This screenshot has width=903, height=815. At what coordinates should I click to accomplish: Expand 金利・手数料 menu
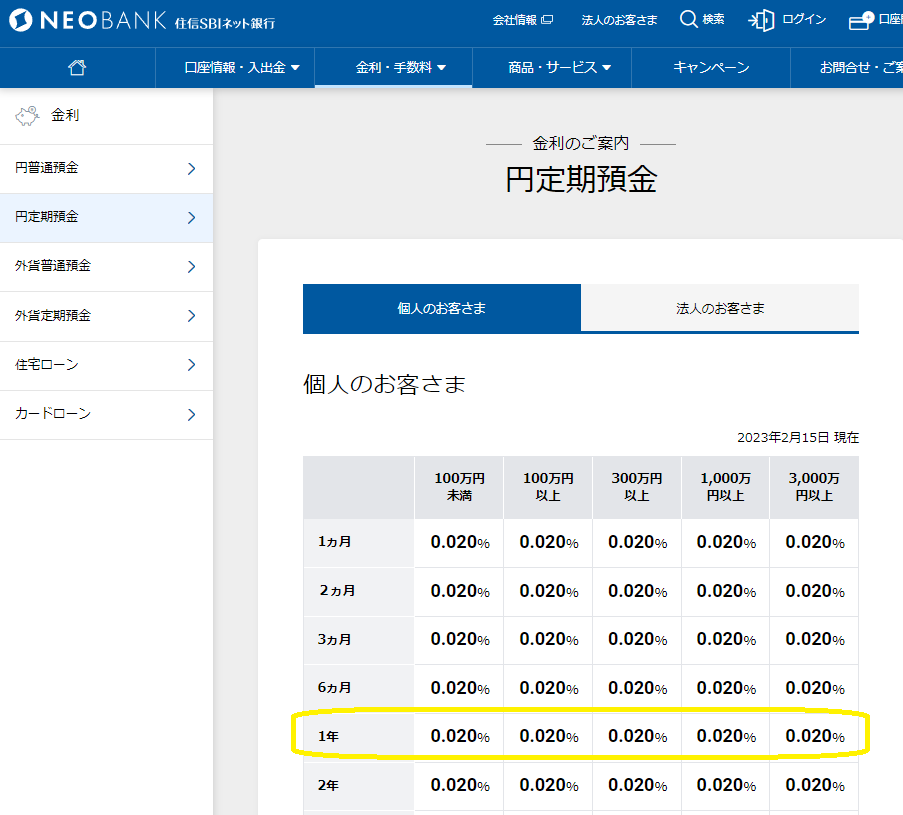pyautogui.click(x=394, y=67)
